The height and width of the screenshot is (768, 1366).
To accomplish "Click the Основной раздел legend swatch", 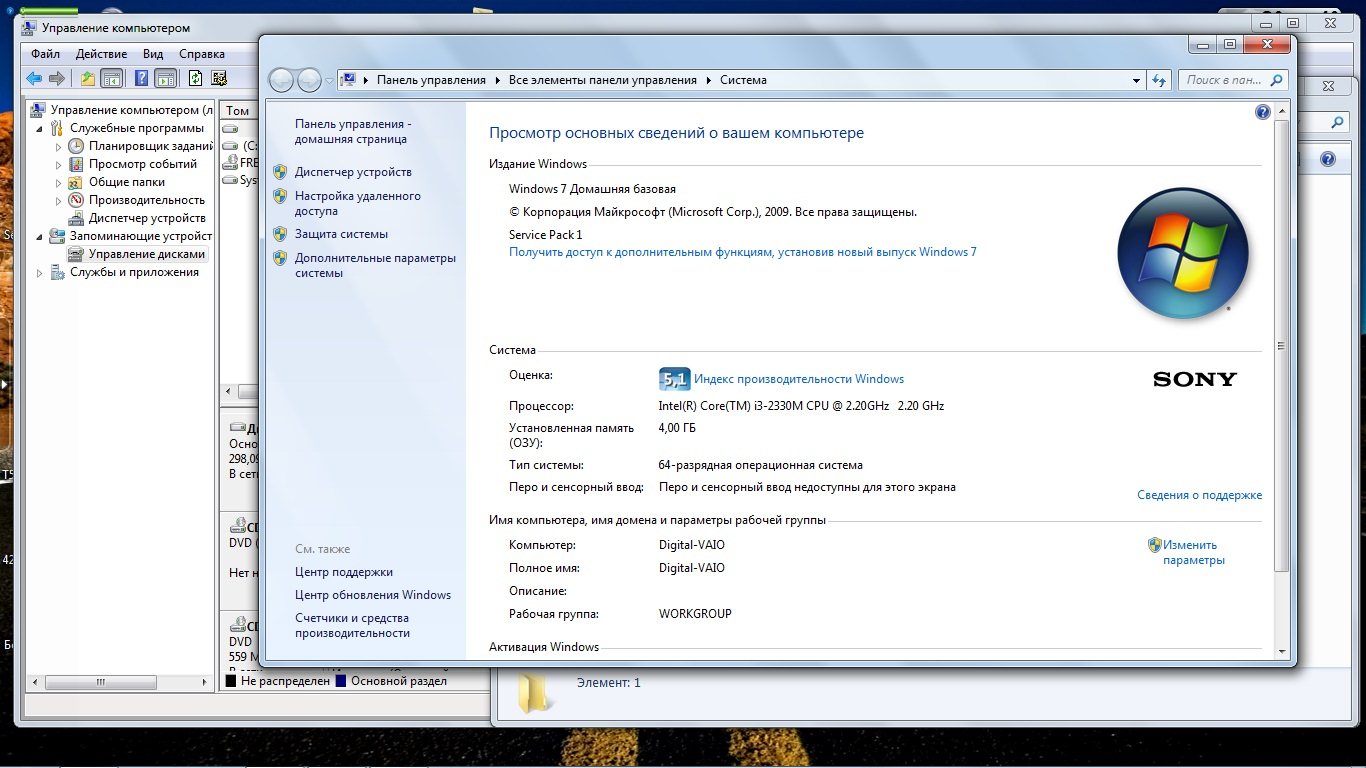I will click(341, 682).
